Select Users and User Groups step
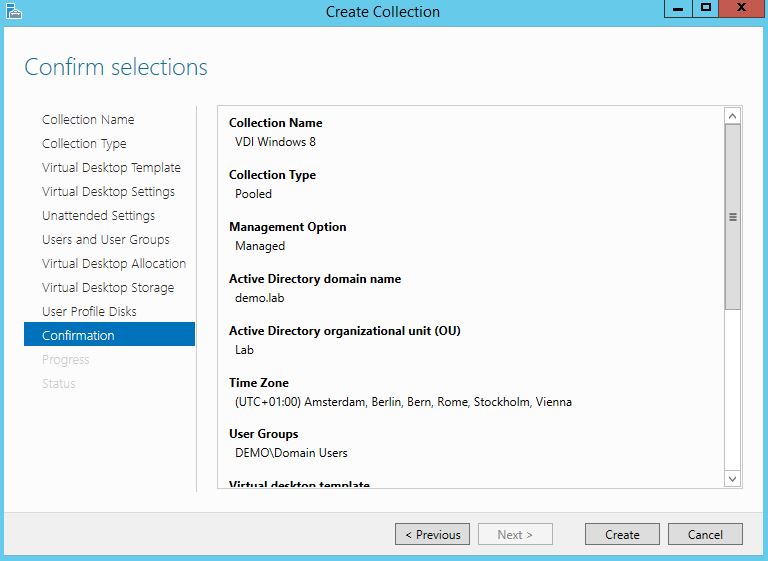Screen dimensions: 768x561 coord(106,240)
